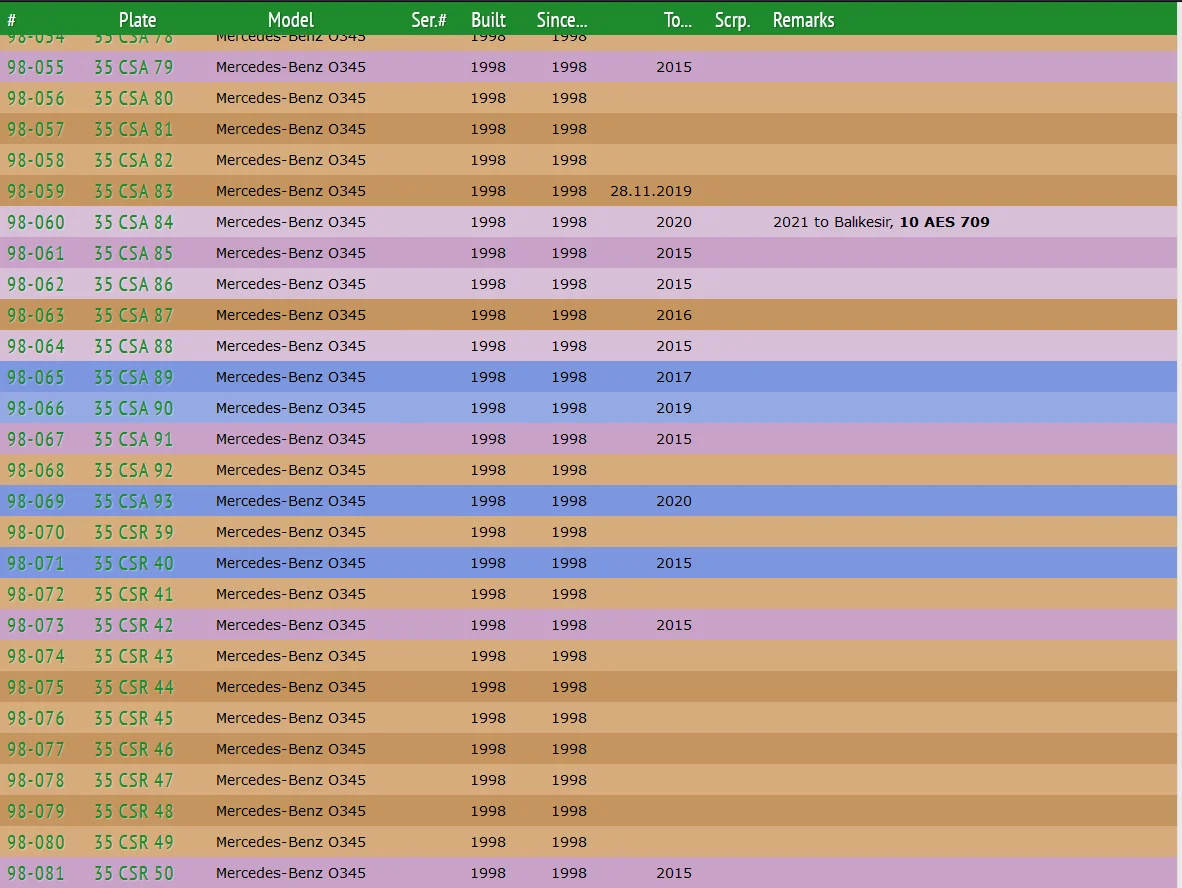
Task: Open plate 35 CSA 83 entry
Action: pyautogui.click(x=133, y=191)
